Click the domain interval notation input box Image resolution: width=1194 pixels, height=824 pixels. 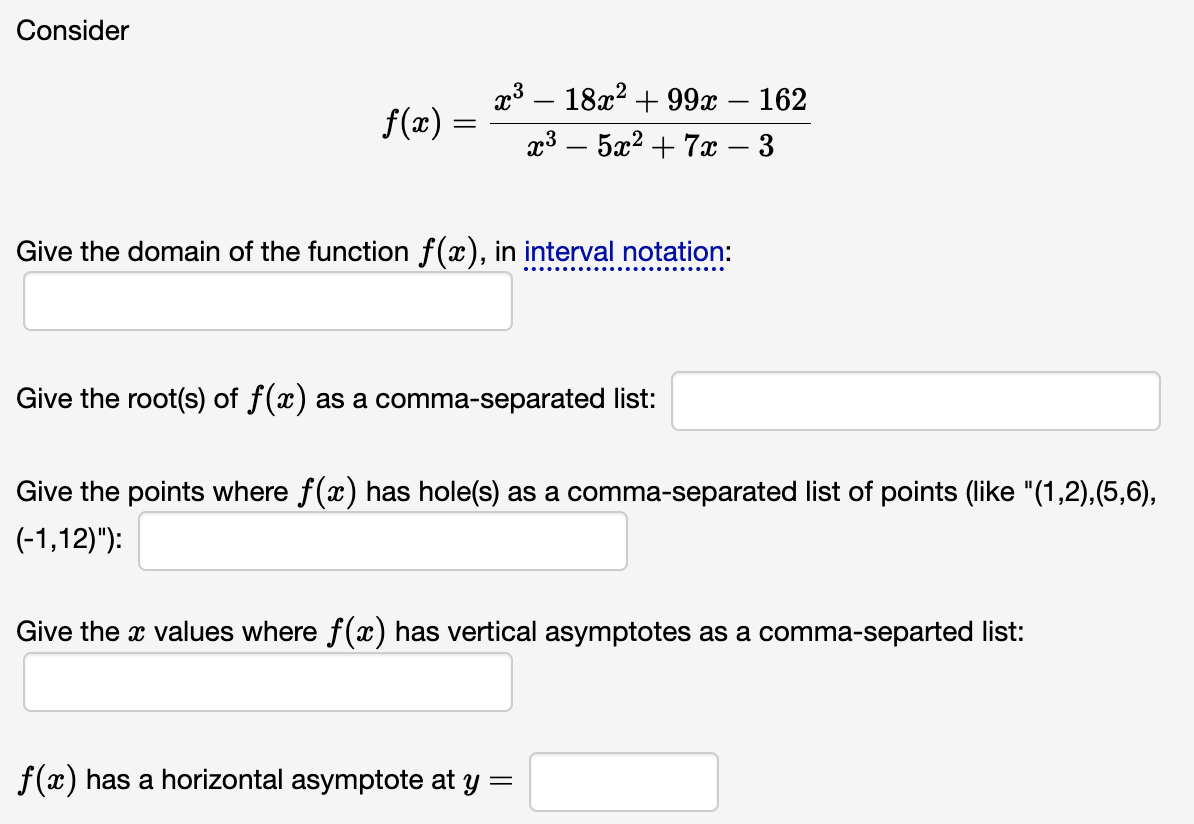pos(267,302)
